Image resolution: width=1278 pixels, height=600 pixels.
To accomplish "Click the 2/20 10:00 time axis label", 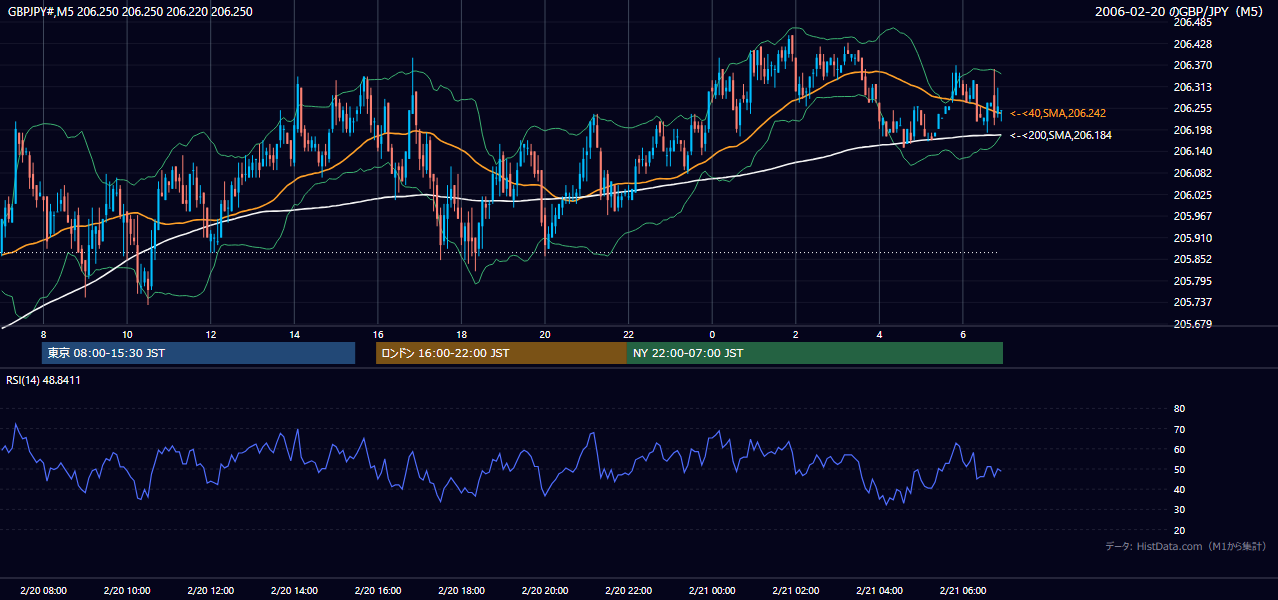I will coord(127,591).
